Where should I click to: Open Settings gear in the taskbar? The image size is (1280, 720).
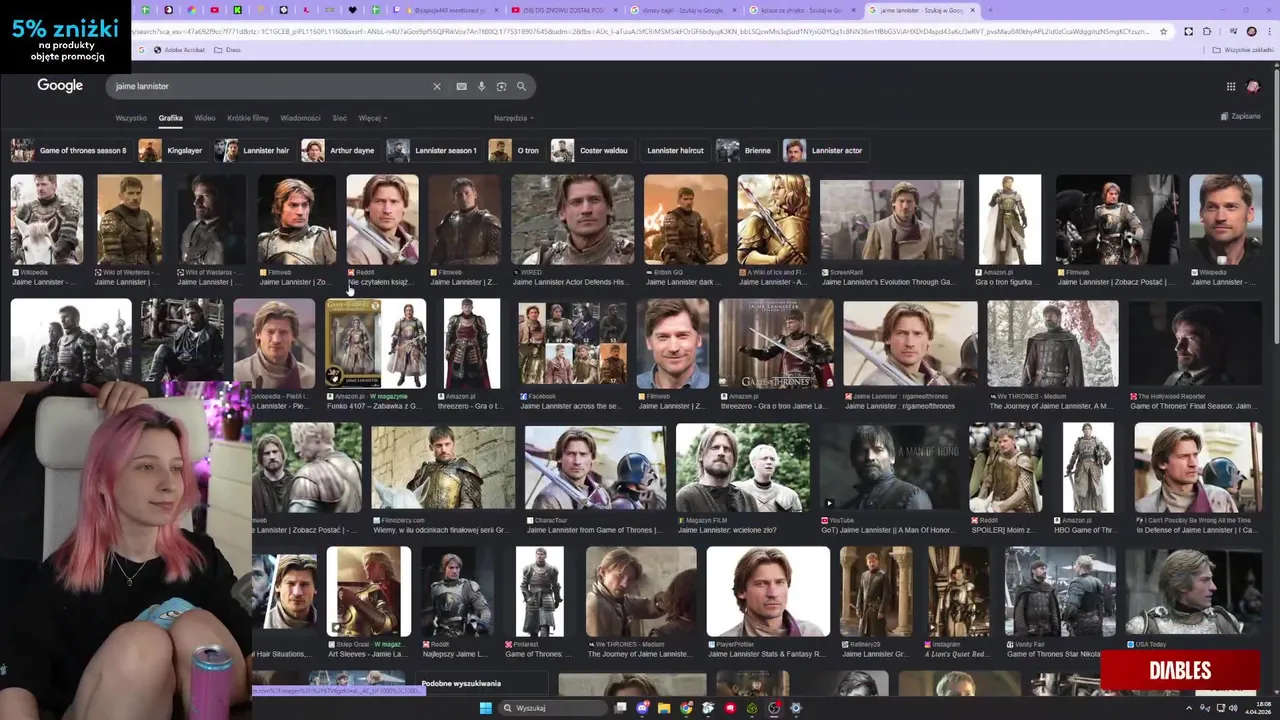pos(796,708)
